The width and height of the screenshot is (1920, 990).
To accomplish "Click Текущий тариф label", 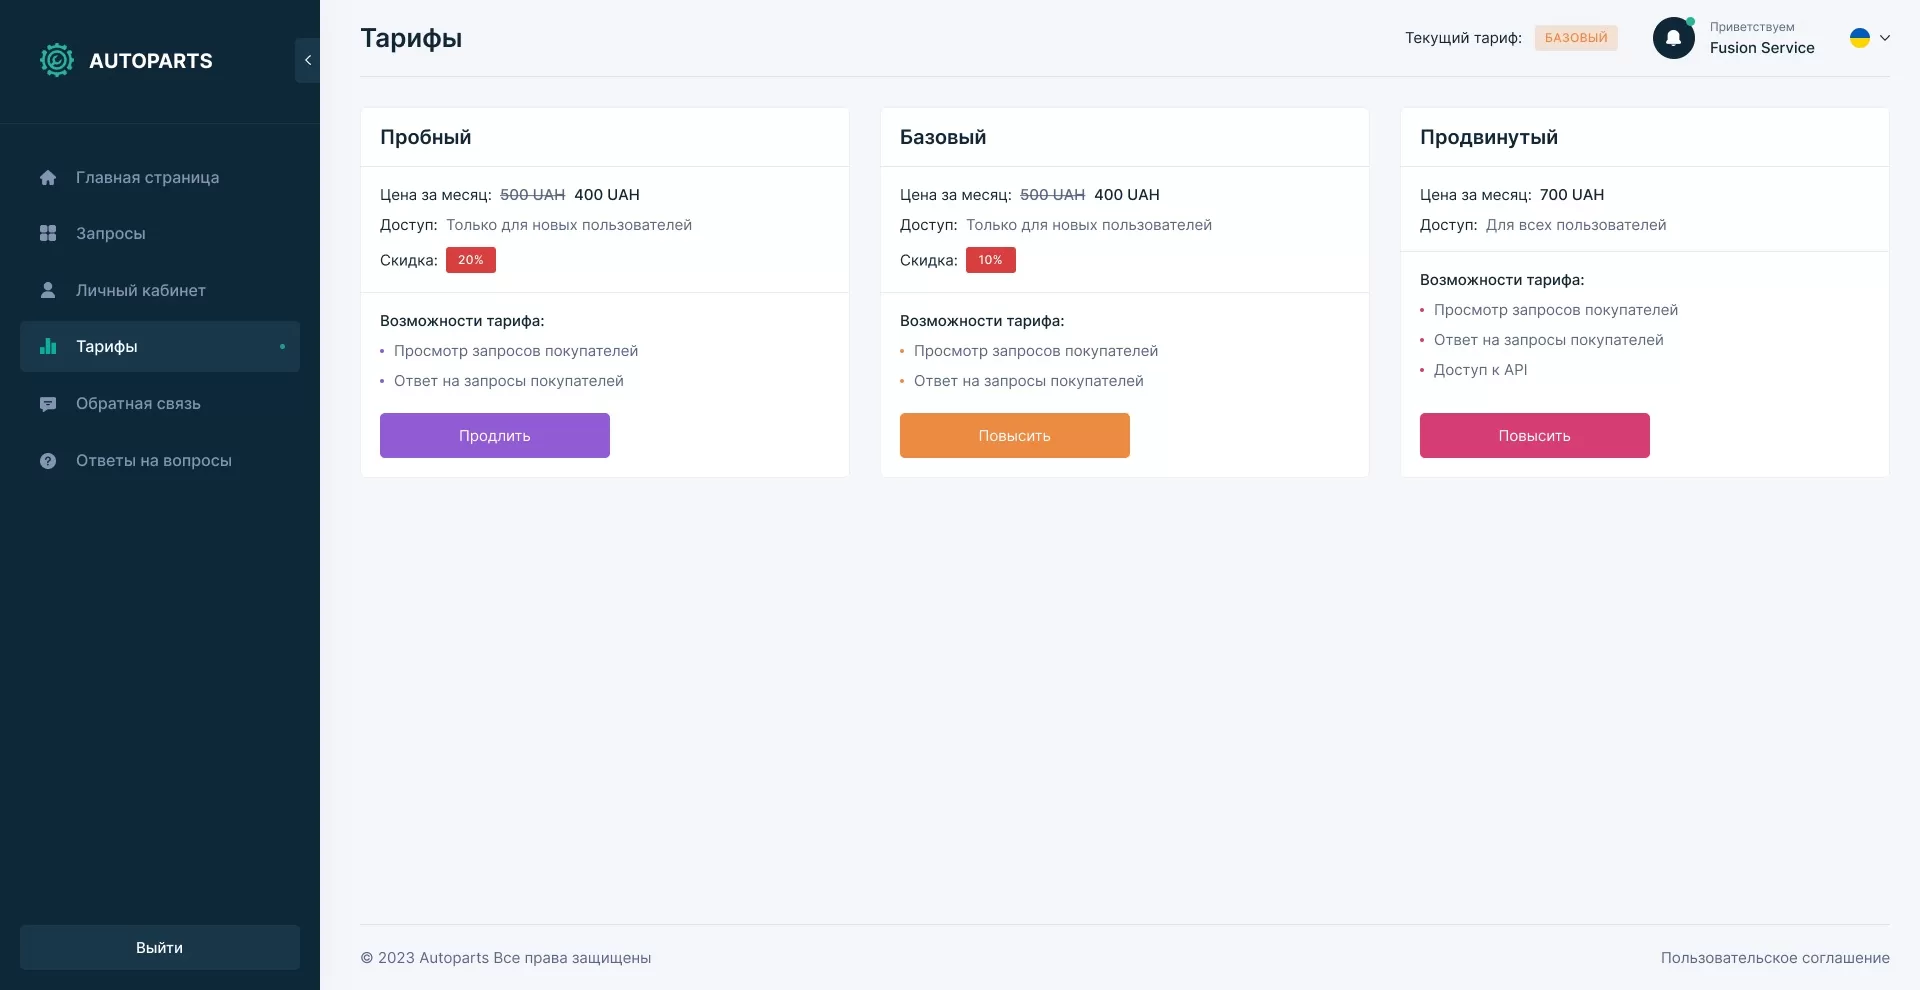I will coord(1463,38).
